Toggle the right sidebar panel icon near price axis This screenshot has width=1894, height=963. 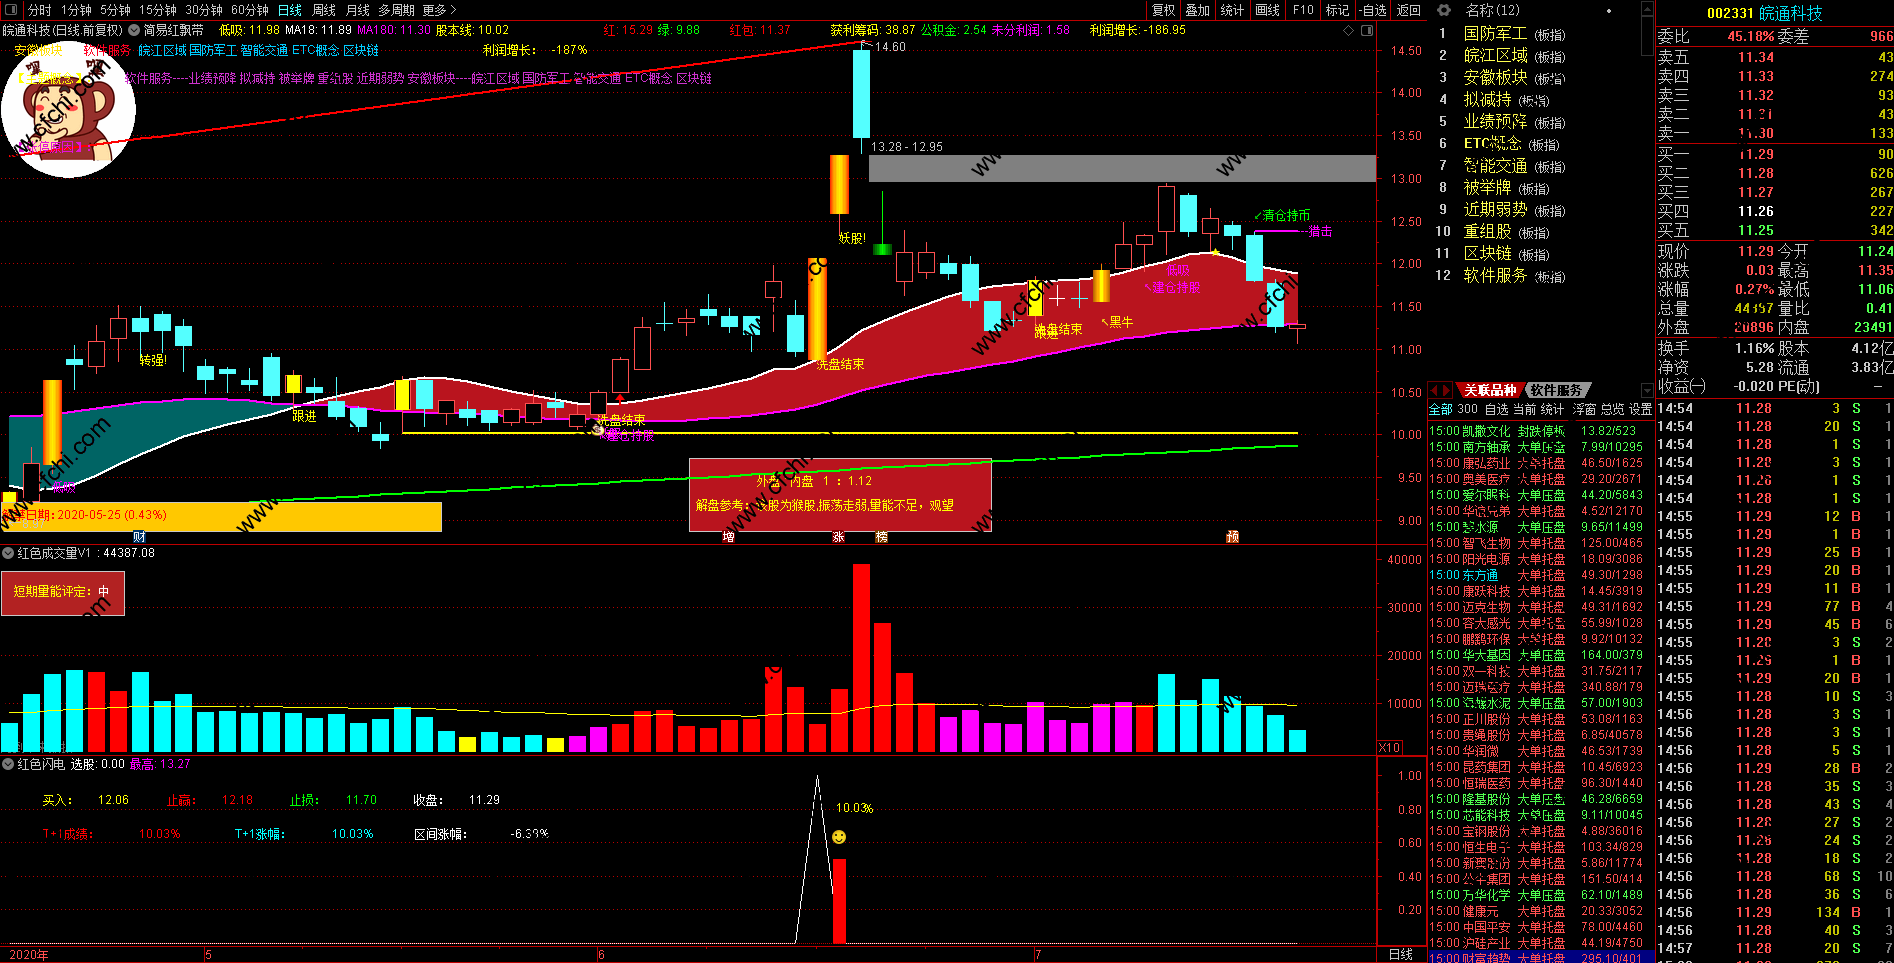click(x=1368, y=31)
